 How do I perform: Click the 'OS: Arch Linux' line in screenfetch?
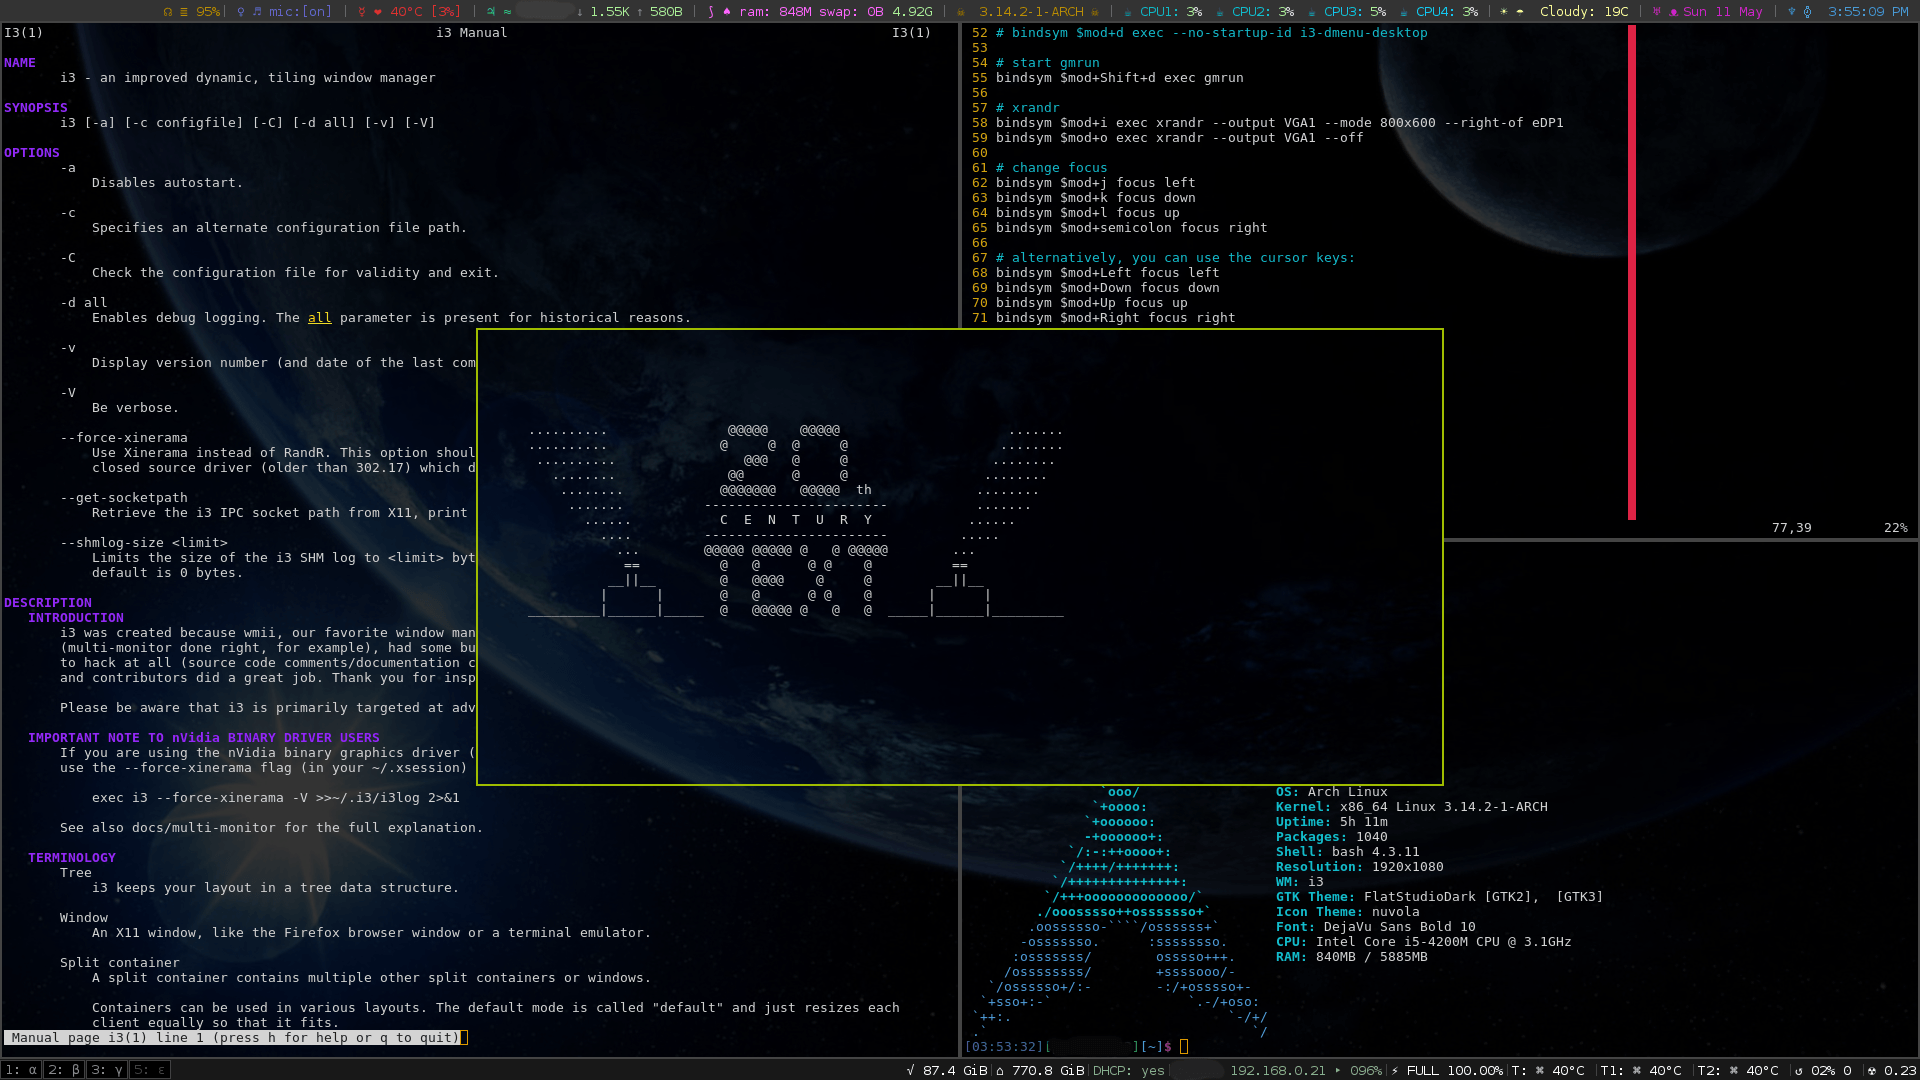[x=1331, y=792]
